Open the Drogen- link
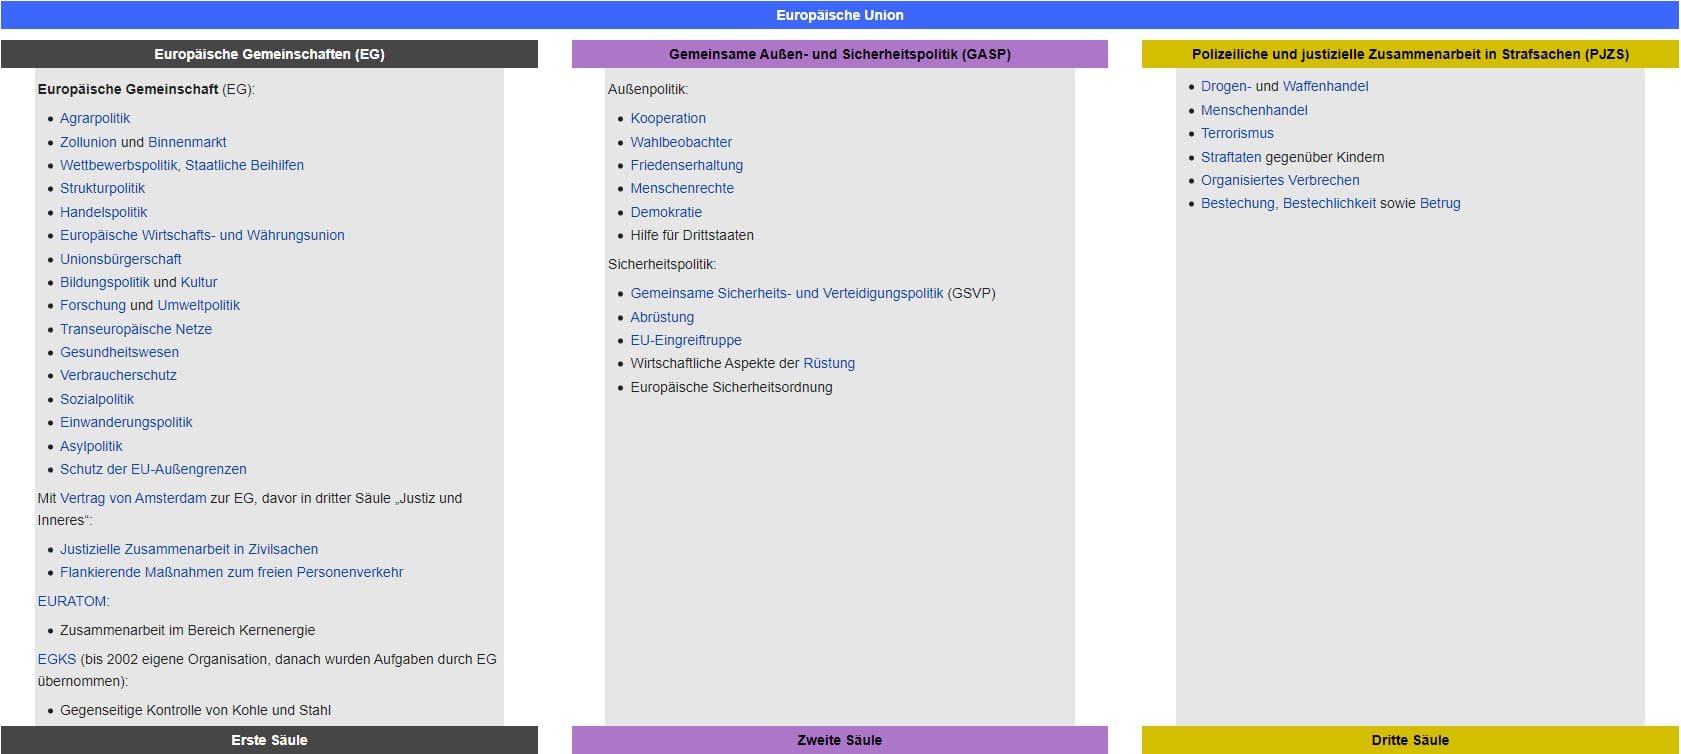Viewport: 1681px width, 754px height. click(1226, 86)
